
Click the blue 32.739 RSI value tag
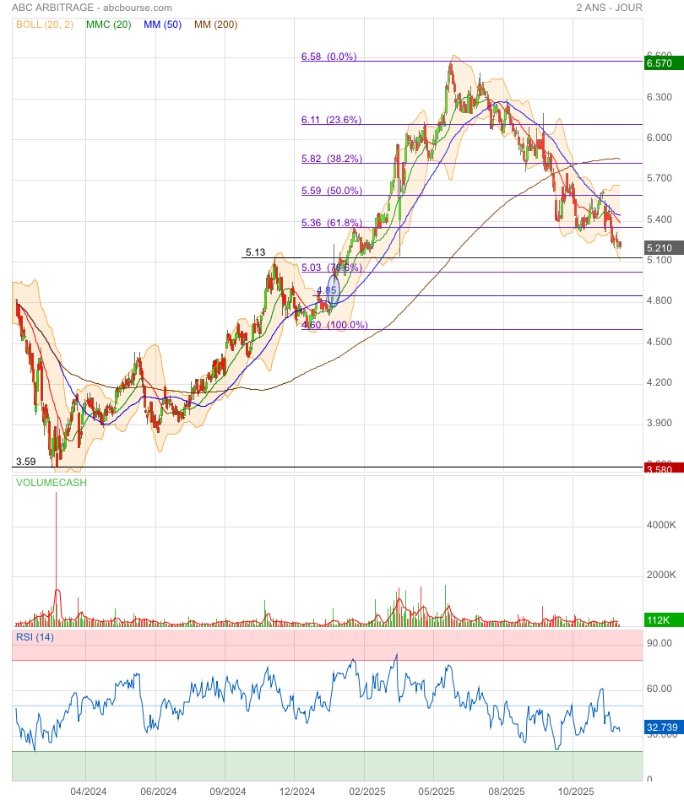pos(662,728)
